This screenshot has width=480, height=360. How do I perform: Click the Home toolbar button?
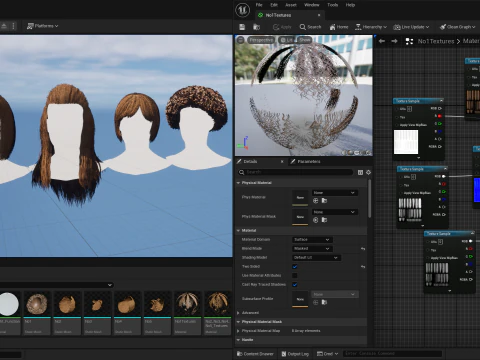coord(339,27)
